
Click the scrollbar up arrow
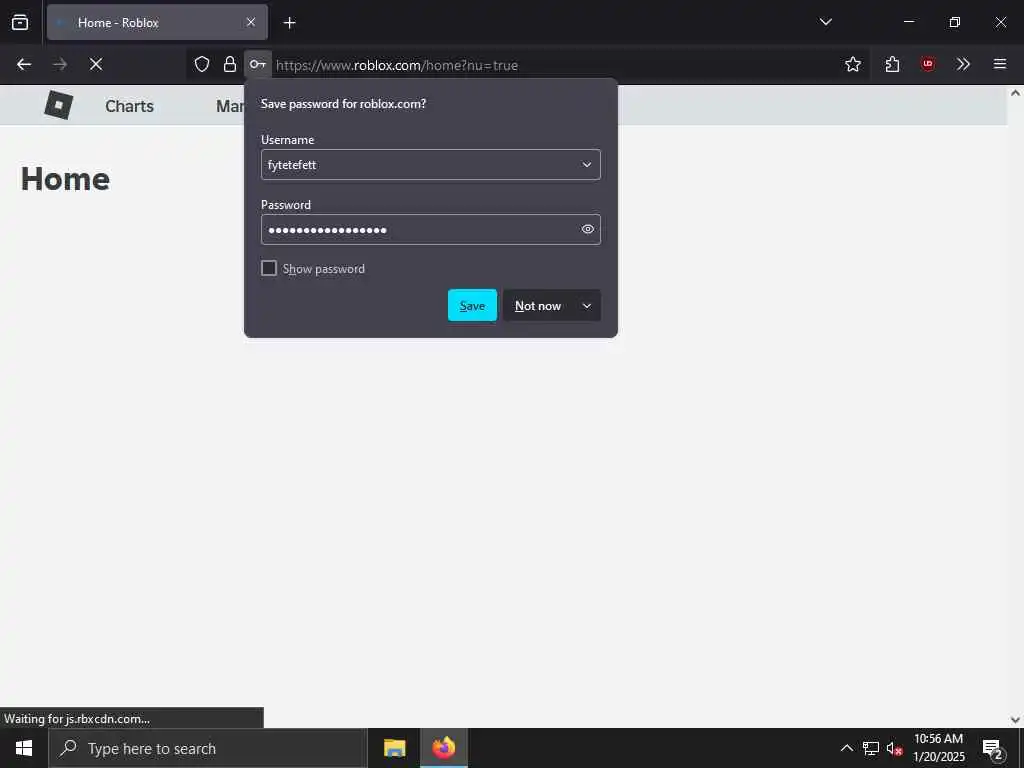coord(1016,93)
